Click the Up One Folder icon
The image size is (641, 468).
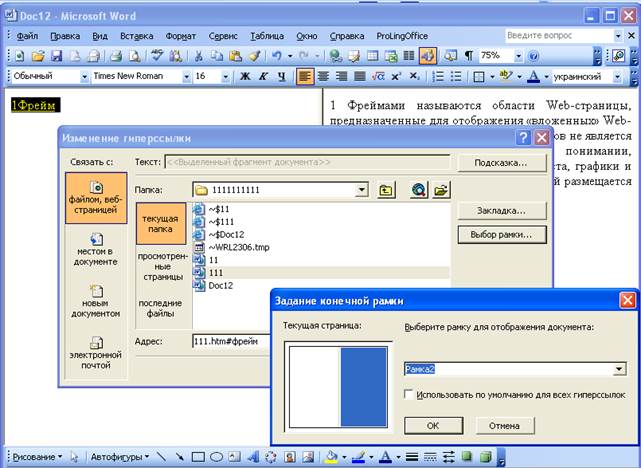coord(386,190)
